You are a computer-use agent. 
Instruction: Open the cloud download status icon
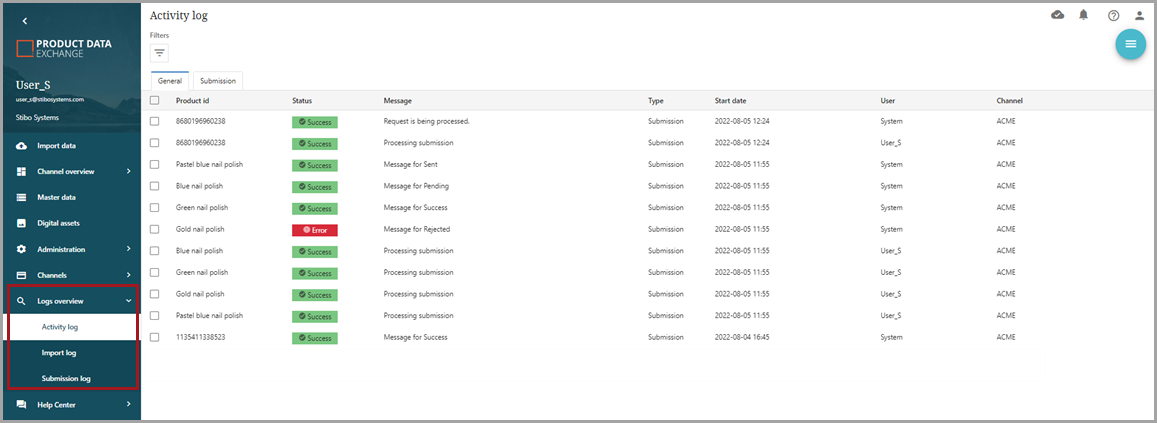point(1058,15)
